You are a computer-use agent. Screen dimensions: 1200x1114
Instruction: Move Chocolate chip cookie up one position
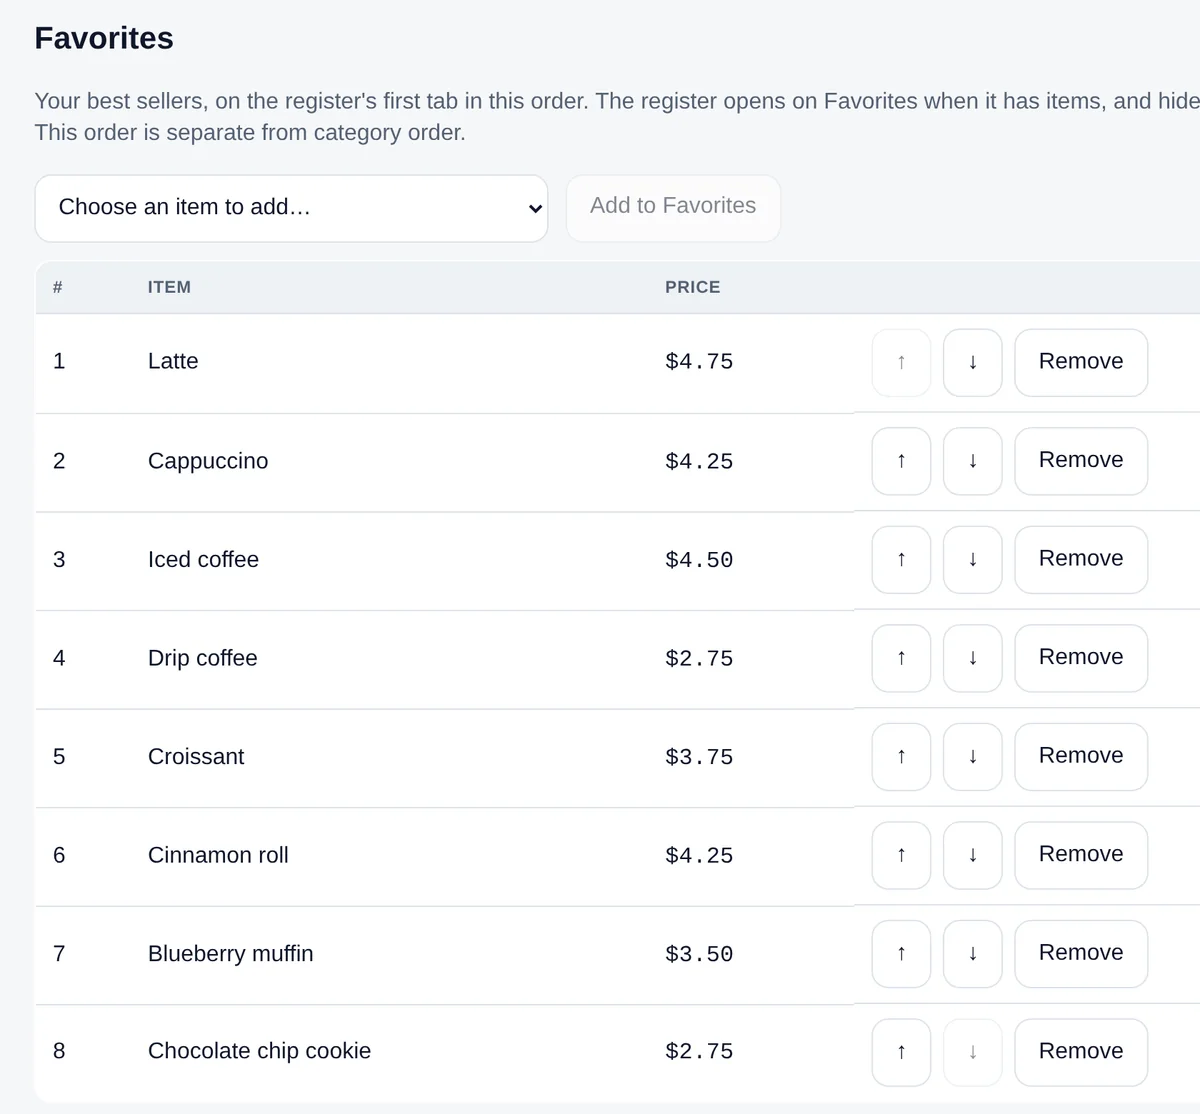901,1052
